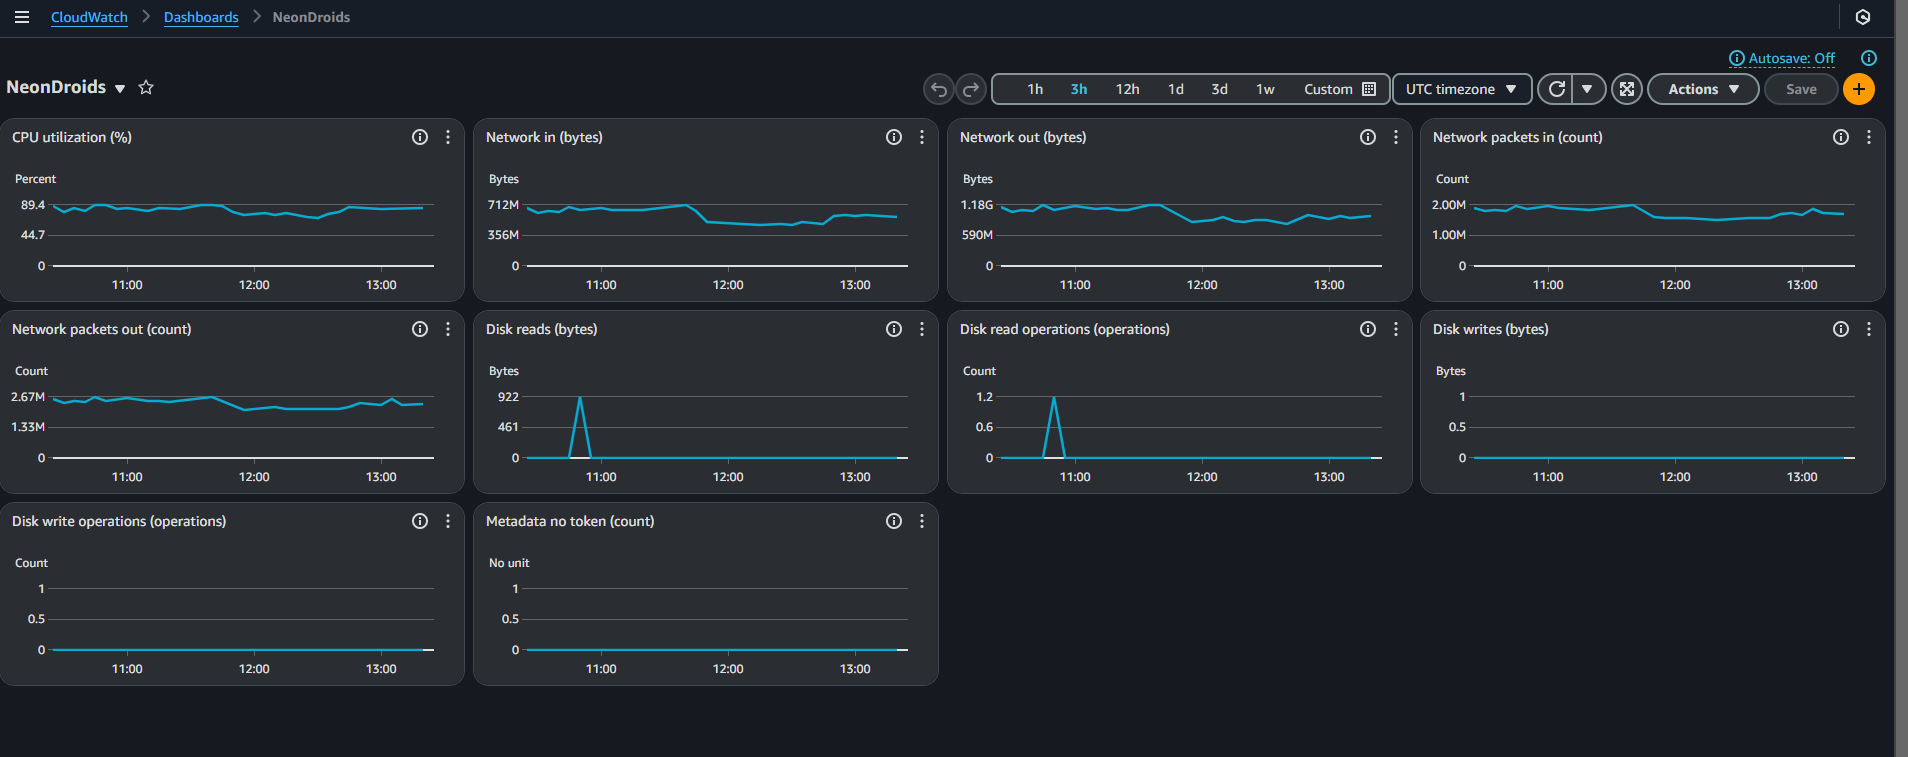Open Disk reads widget options menu
The width and height of the screenshot is (1908, 757).
922,329
